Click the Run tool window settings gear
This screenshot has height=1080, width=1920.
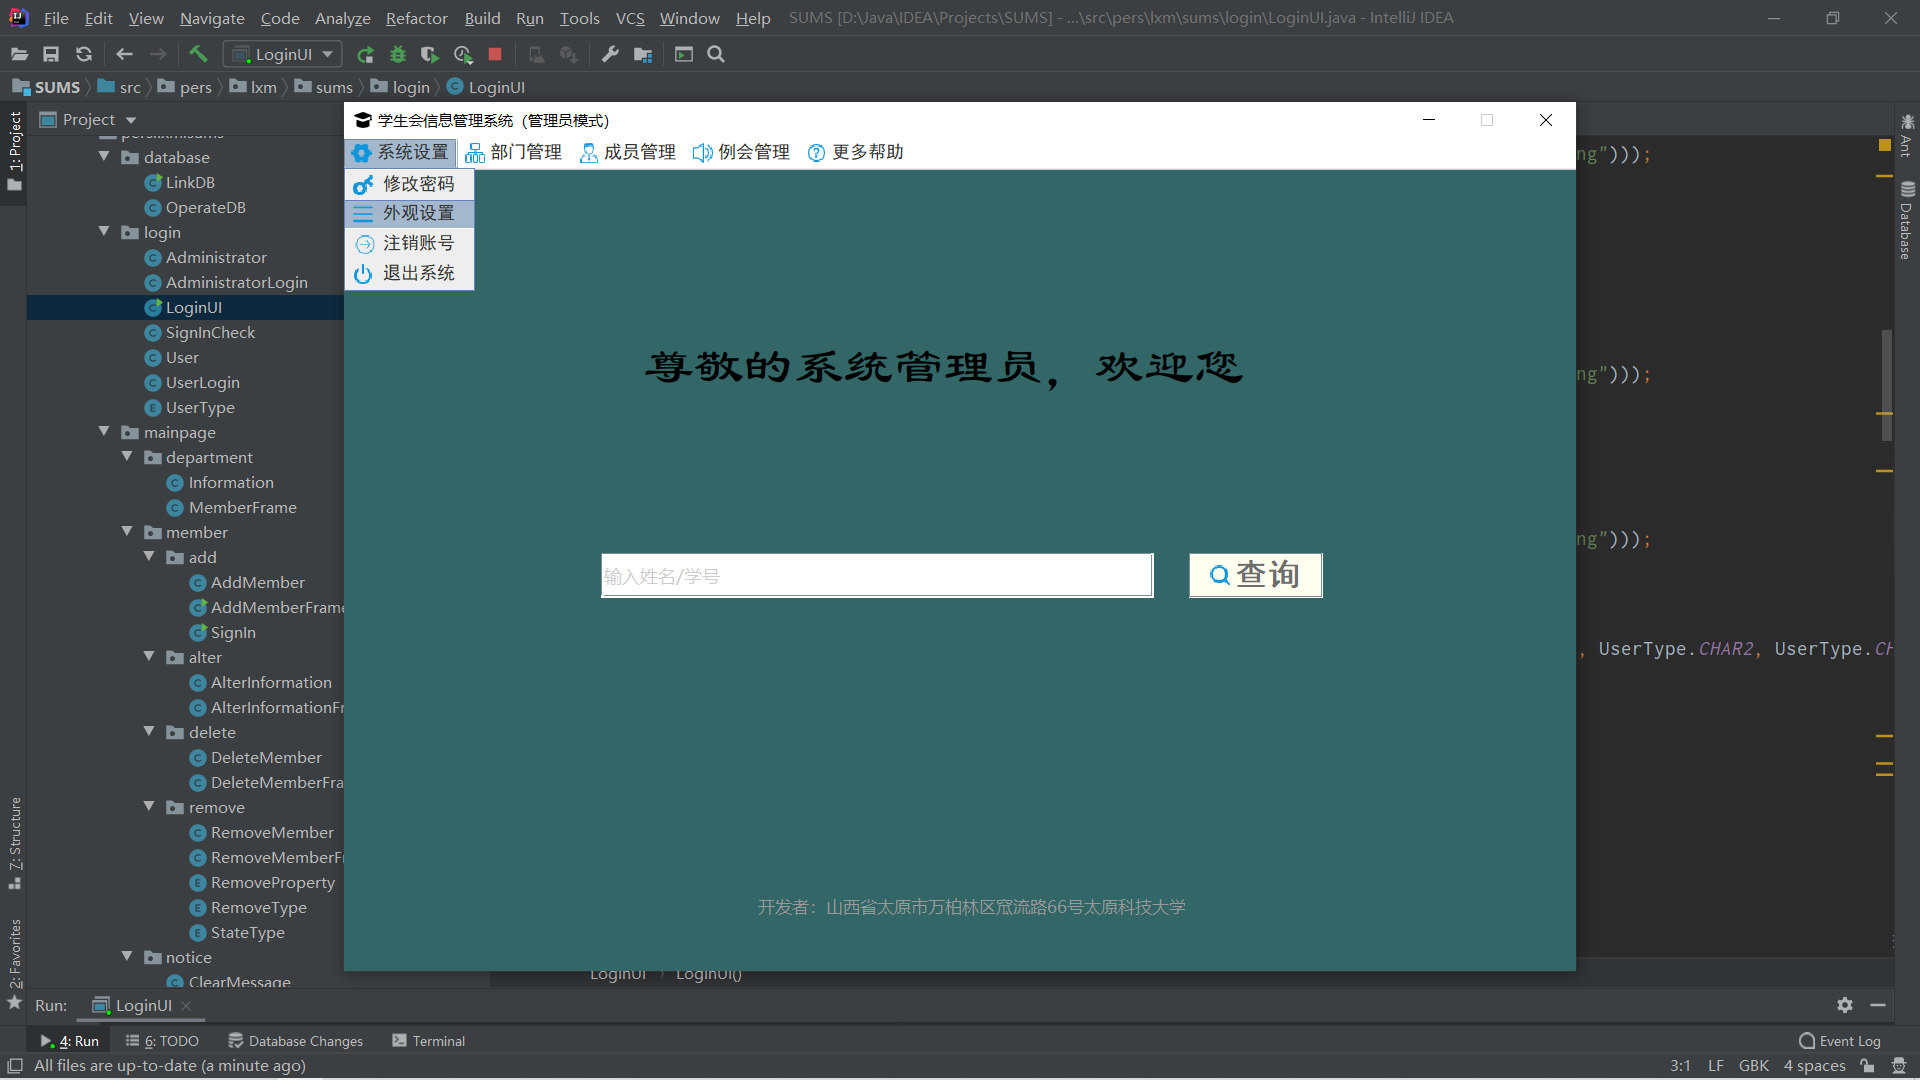pyautogui.click(x=1845, y=1005)
